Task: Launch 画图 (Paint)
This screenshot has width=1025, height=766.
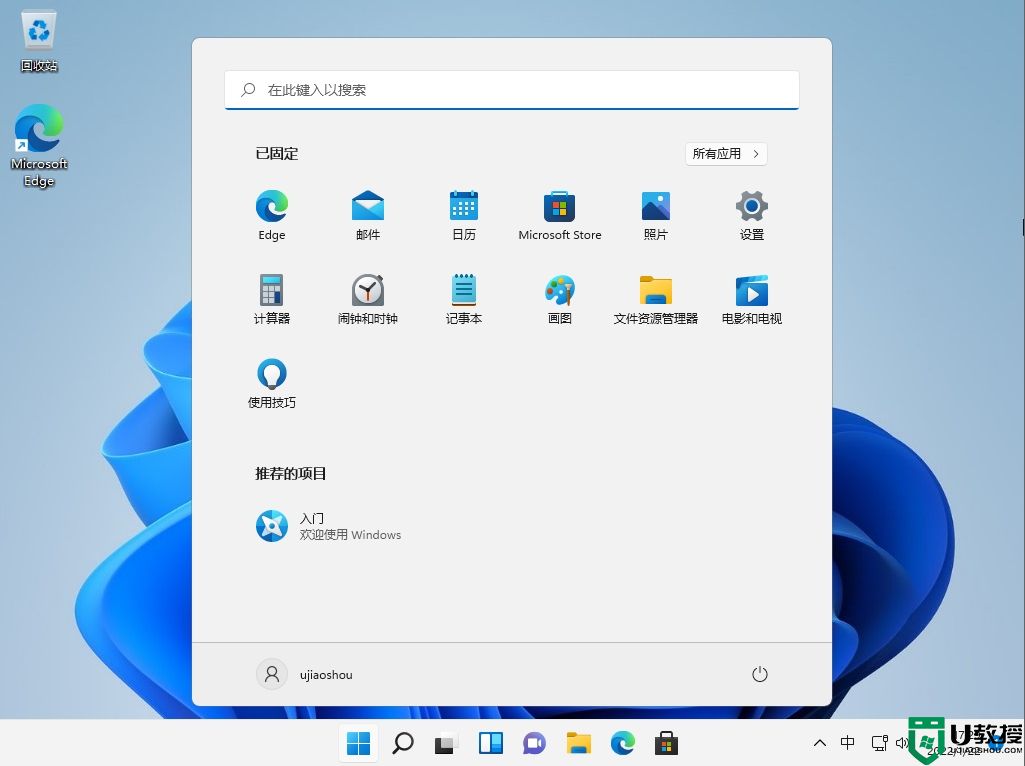Action: (x=559, y=297)
